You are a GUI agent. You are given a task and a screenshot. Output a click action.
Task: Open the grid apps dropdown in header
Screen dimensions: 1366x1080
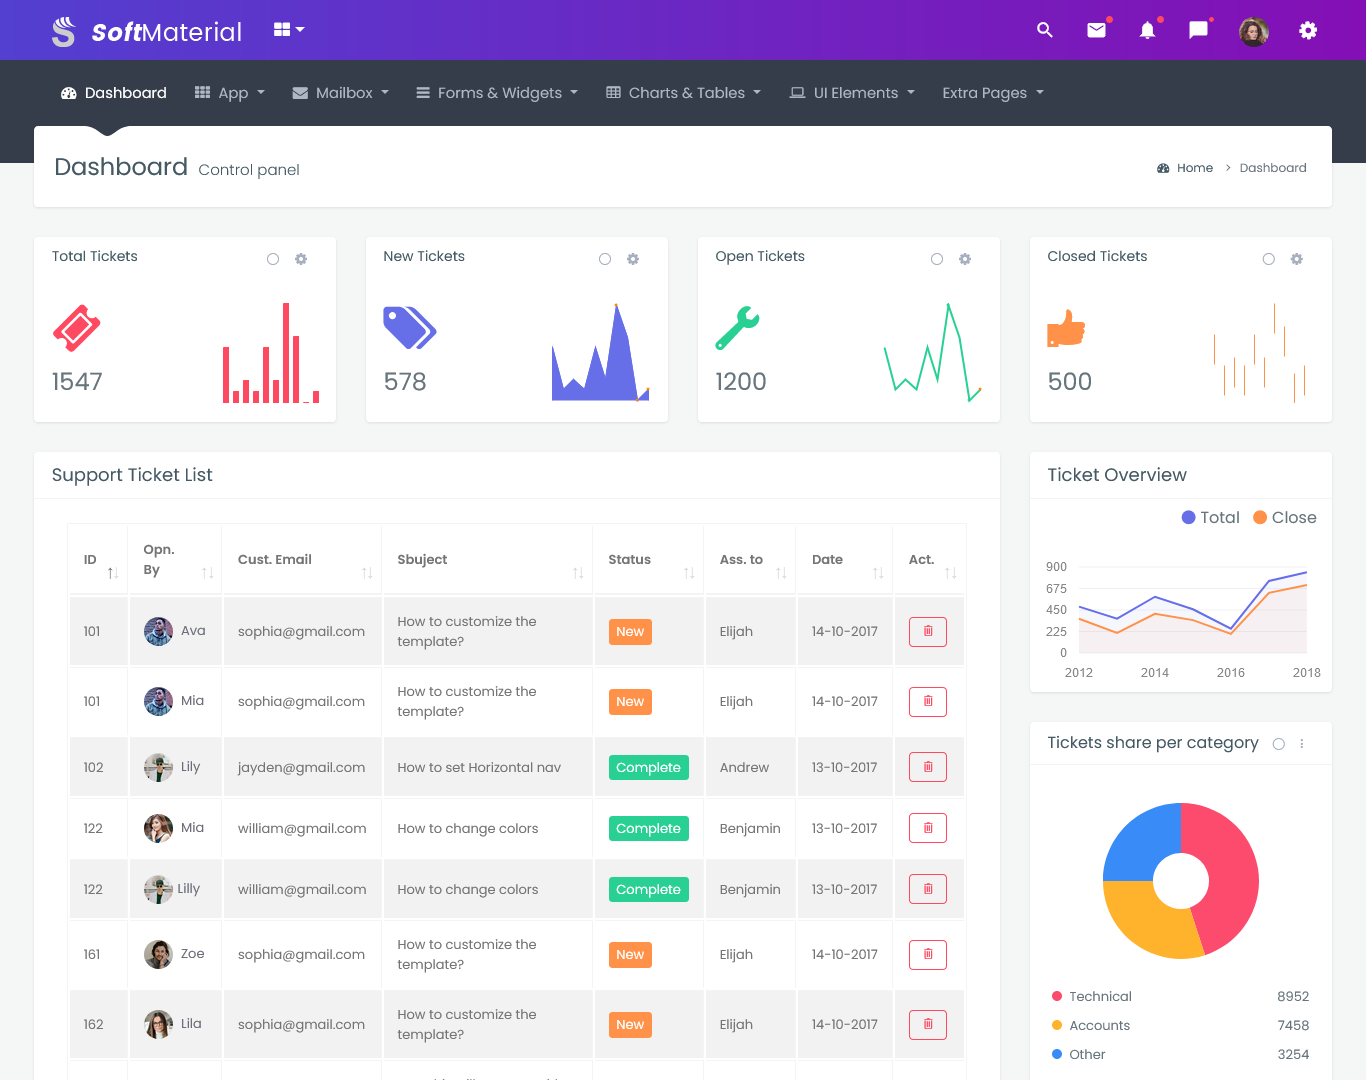click(289, 30)
